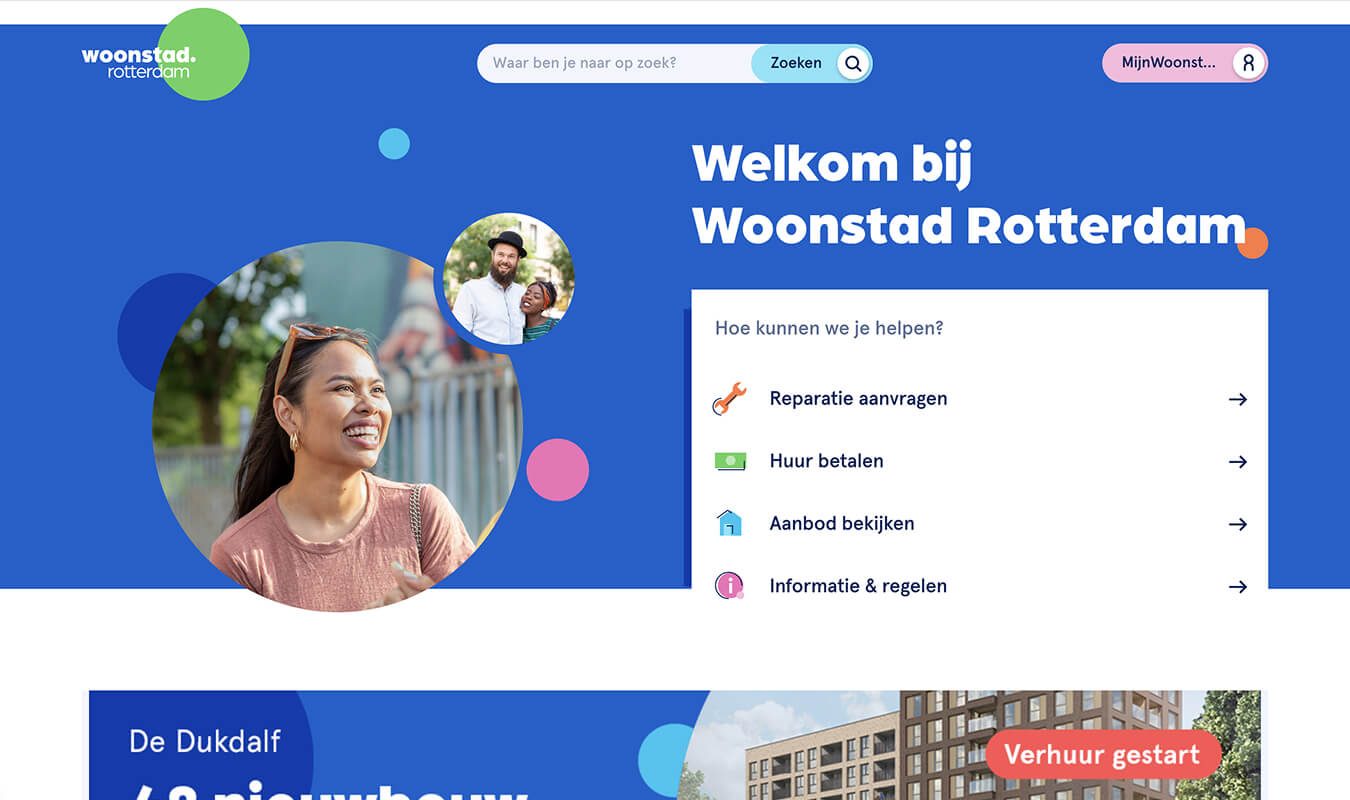The width and height of the screenshot is (1350, 800).
Task: Click the blue house listings icon
Action: coord(730,523)
